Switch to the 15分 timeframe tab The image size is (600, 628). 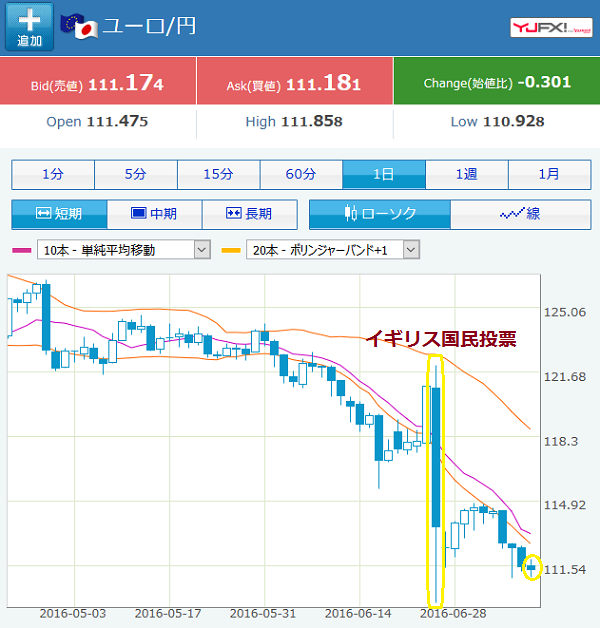219,174
